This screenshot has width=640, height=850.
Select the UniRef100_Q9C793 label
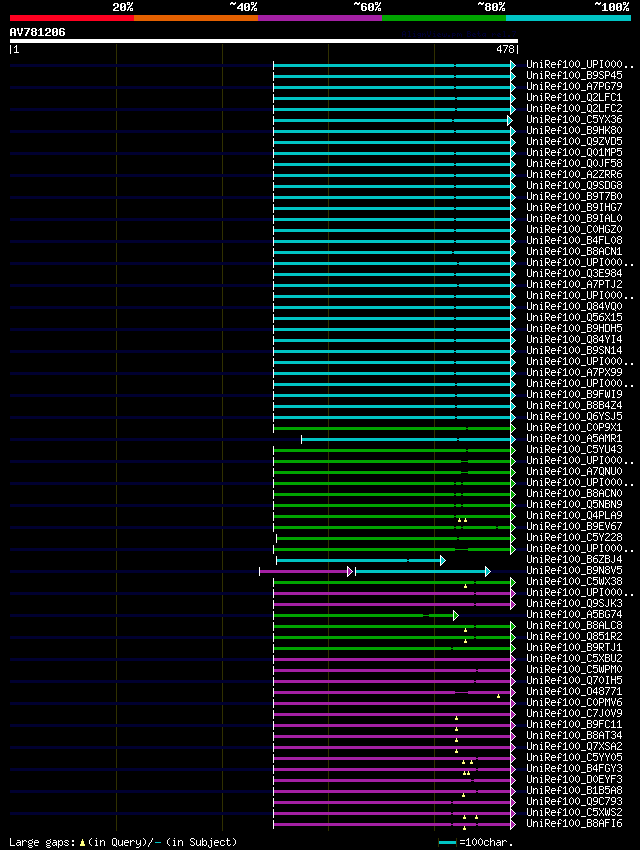click(x=574, y=801)
